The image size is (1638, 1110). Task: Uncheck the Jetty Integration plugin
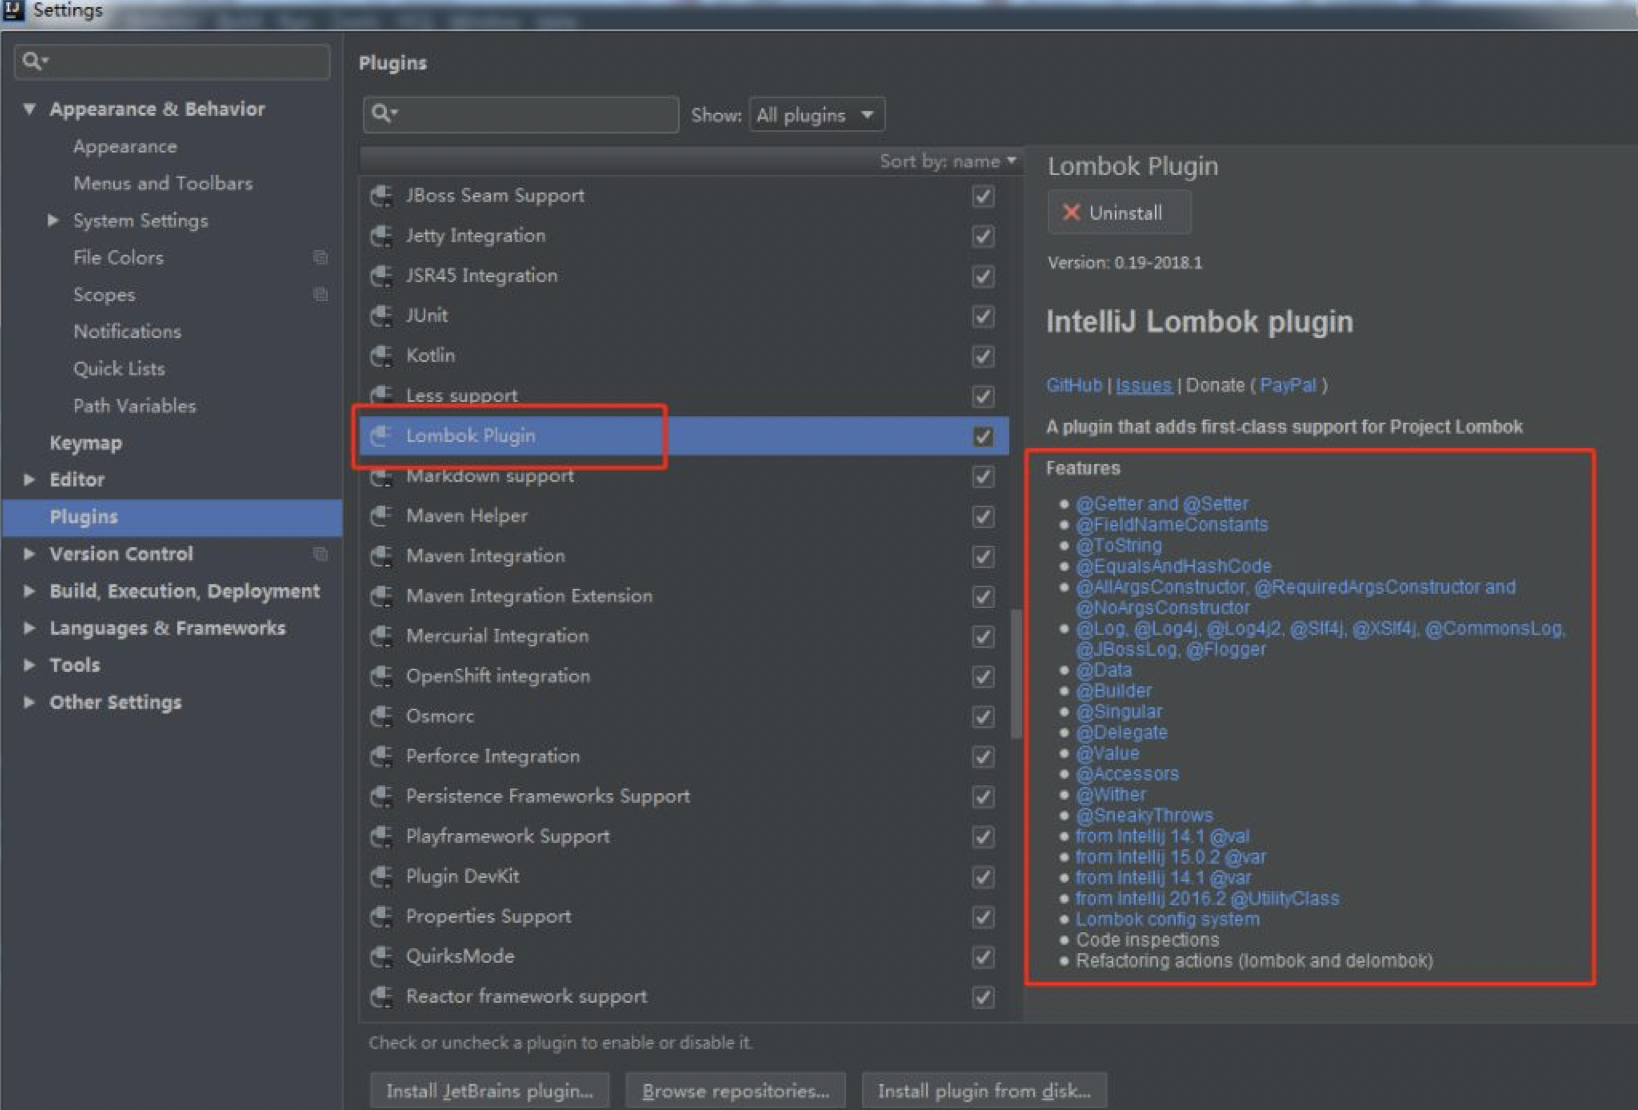click(984, 236)
